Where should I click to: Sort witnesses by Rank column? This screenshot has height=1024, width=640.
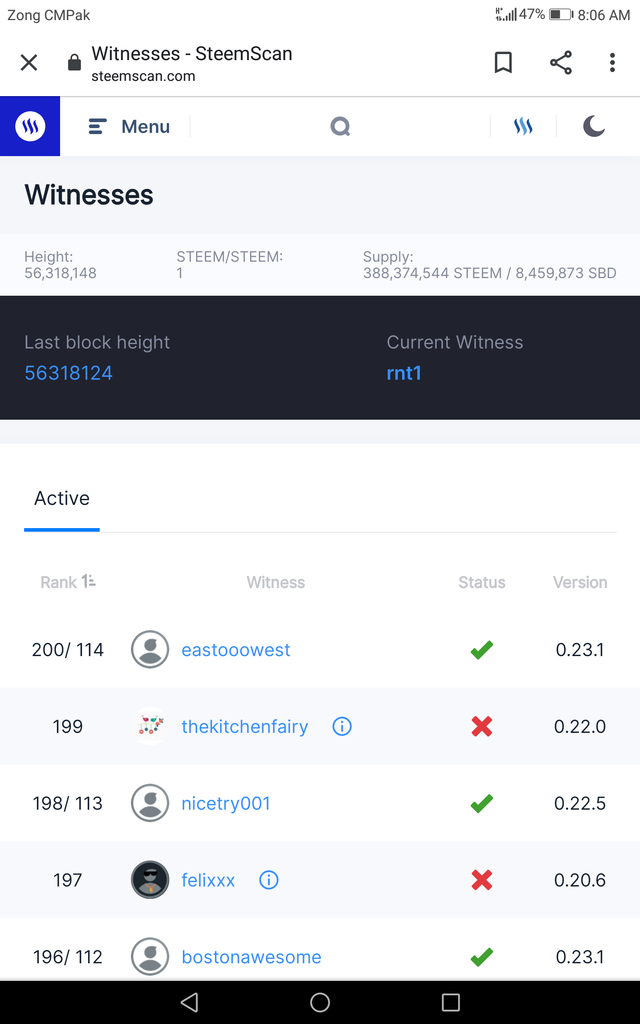click(x=68, y=582)
